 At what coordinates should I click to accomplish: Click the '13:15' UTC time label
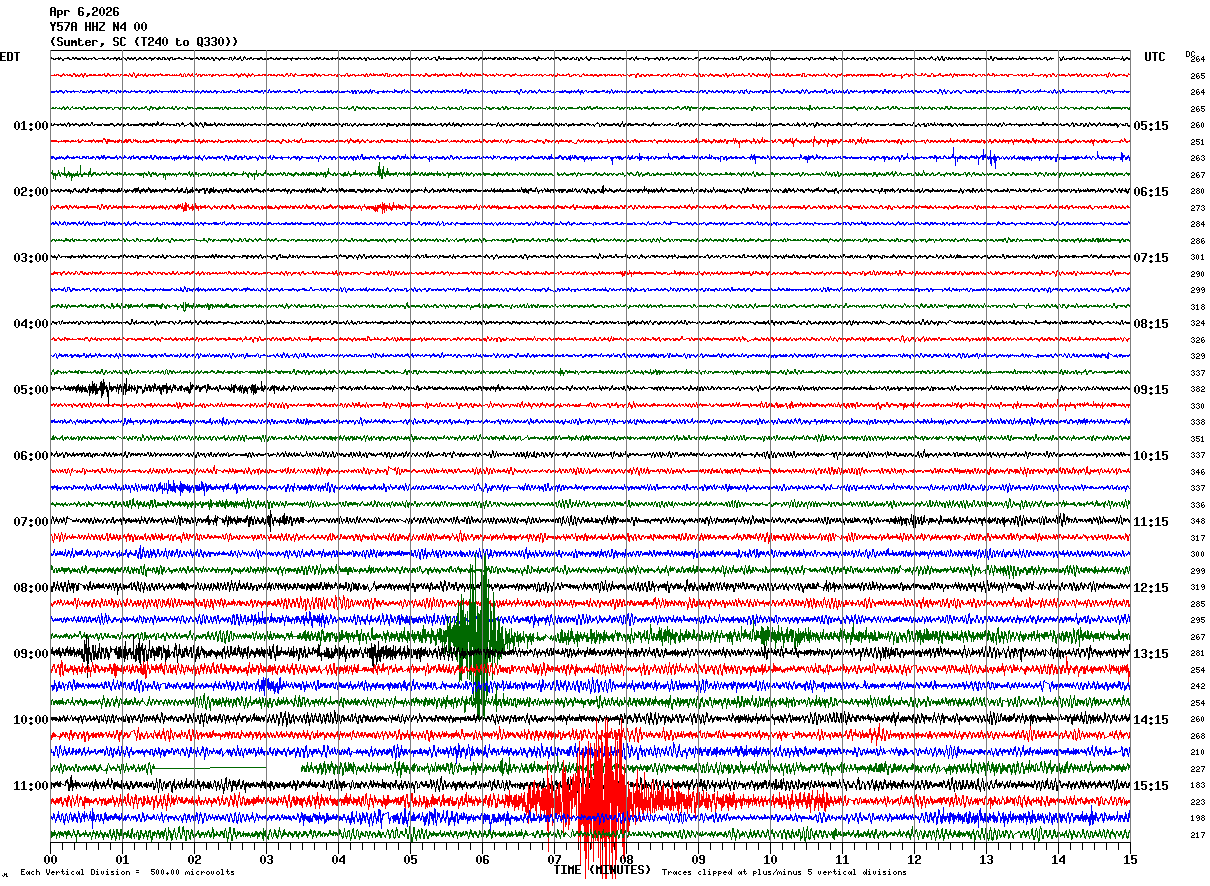point(1151,654)
